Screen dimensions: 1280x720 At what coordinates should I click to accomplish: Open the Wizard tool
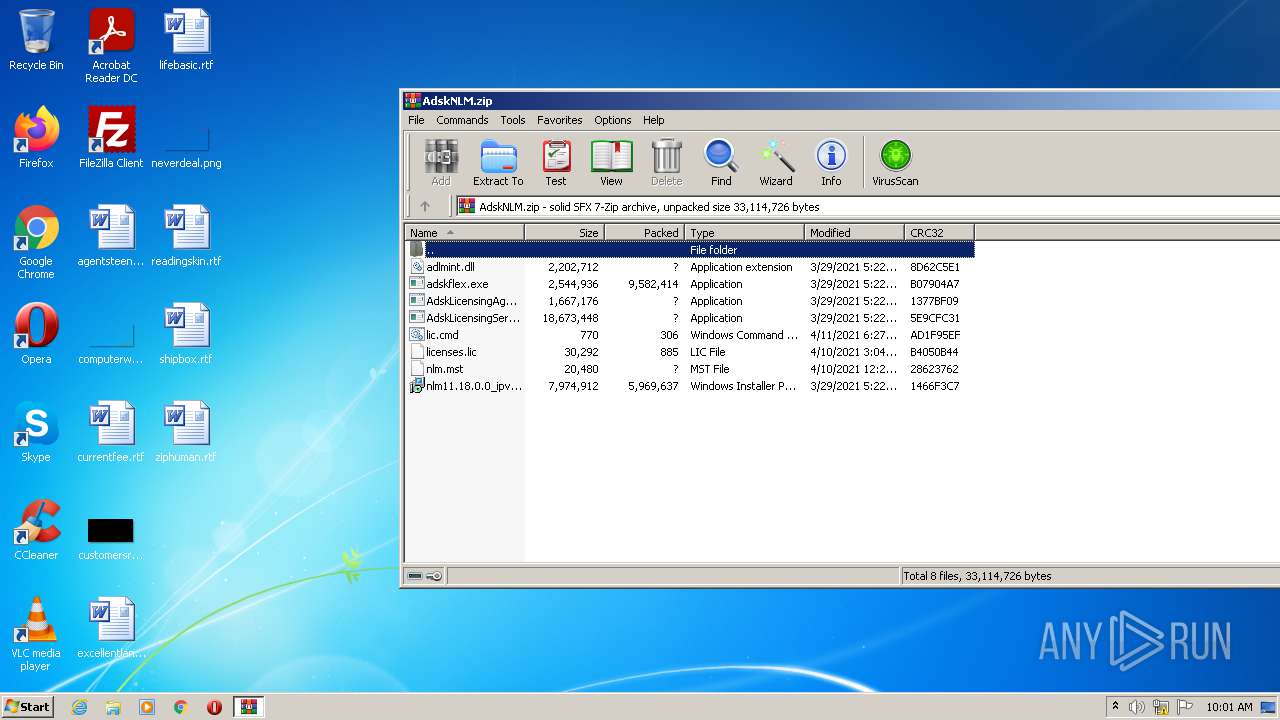click(776, 163)
